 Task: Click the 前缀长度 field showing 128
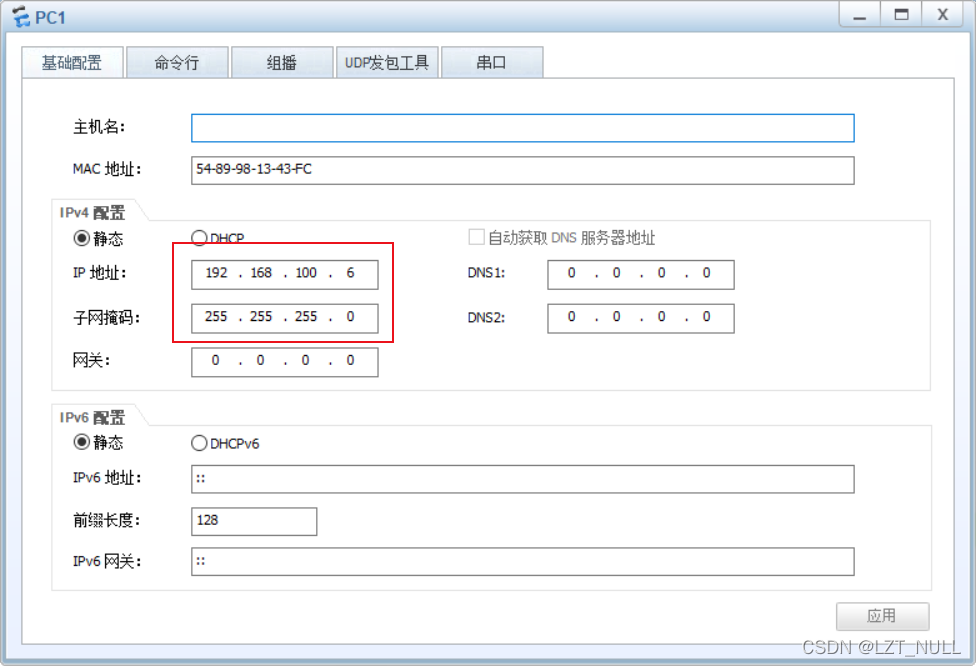click(254, 521)
